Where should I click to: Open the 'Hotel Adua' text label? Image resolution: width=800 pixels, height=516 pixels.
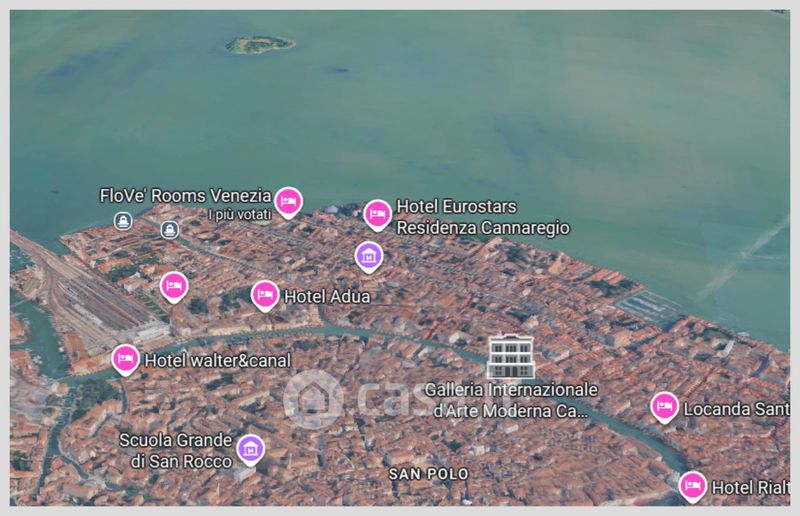(327, 297)
